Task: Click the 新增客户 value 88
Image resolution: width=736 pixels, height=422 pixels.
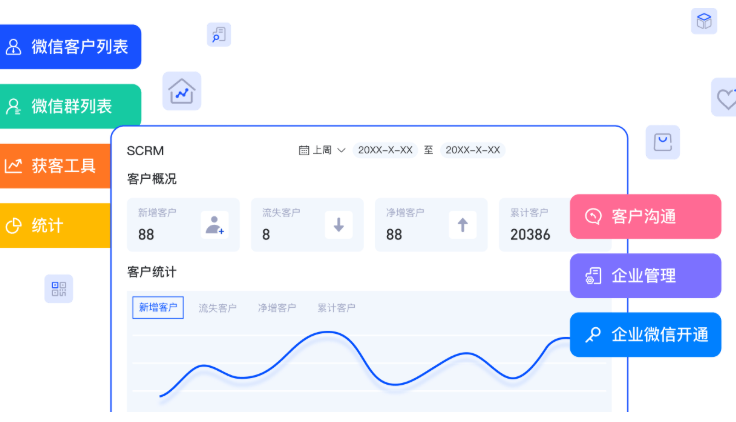Action: (146, 235)
